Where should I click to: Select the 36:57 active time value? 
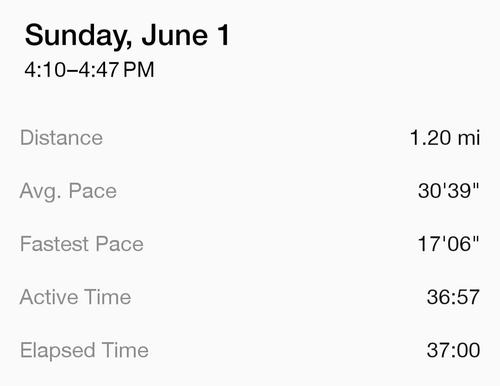(x=453, y=297)
